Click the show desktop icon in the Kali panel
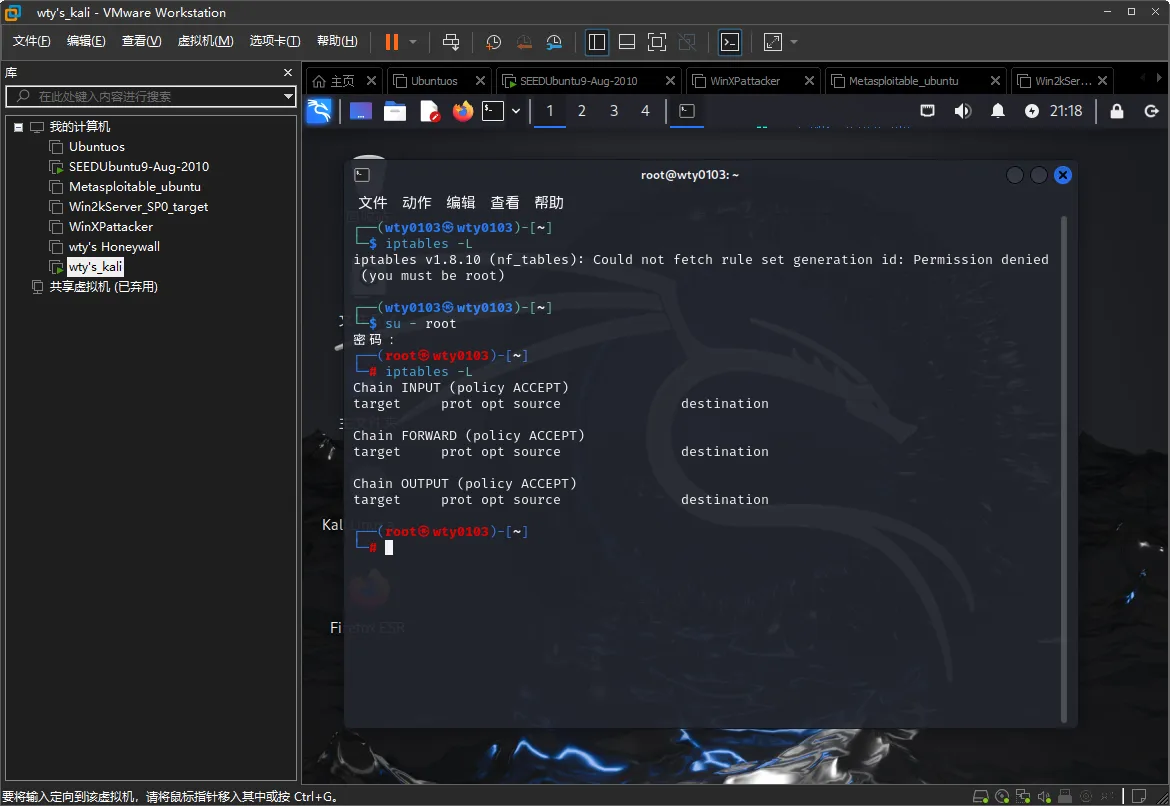 tap(360, 111)
